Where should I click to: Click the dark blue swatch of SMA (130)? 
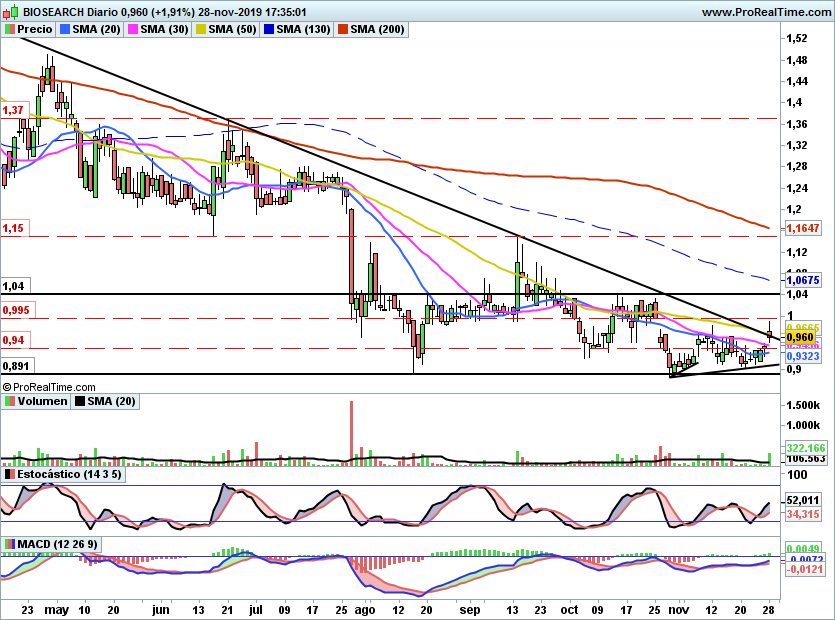click(x=269, y=29)
